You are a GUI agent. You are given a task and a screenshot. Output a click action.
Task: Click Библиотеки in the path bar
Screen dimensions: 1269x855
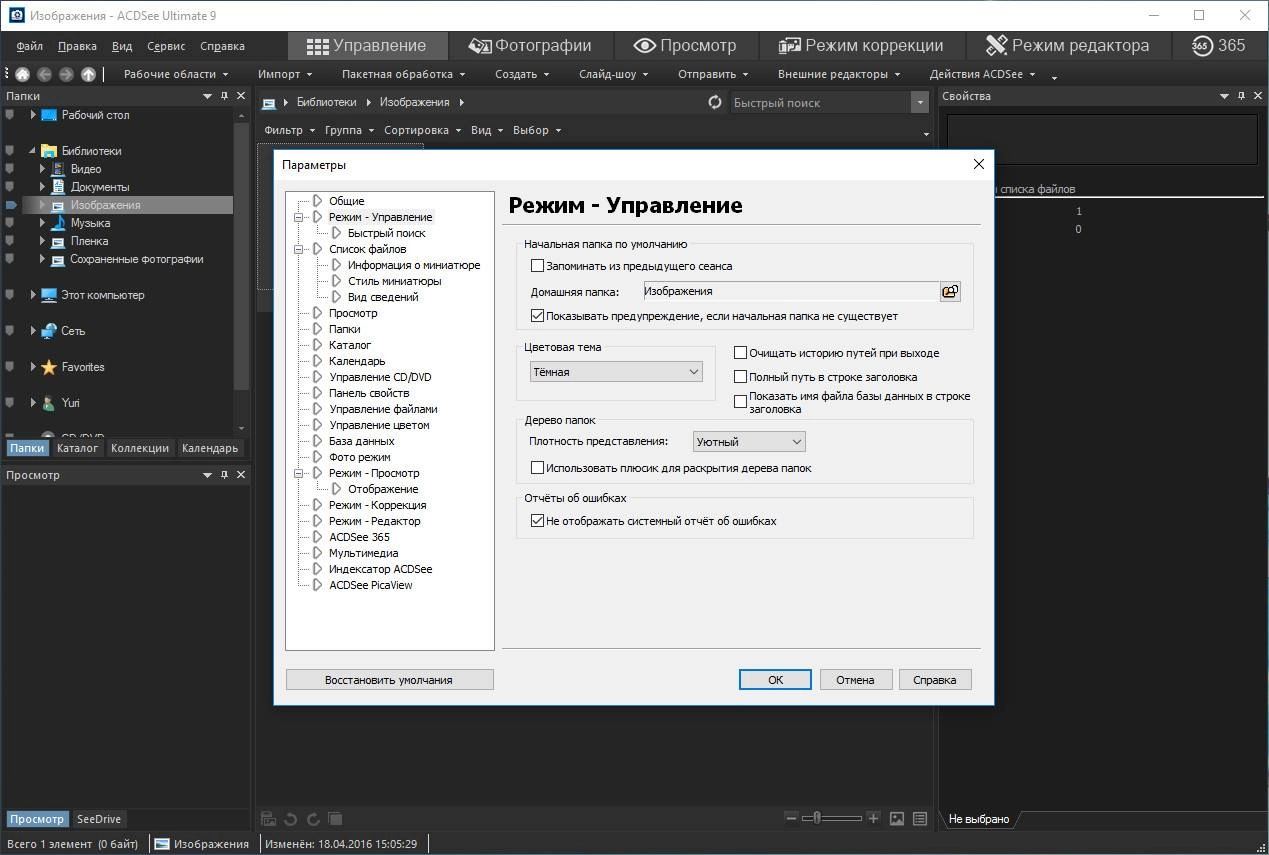point(326,102)
